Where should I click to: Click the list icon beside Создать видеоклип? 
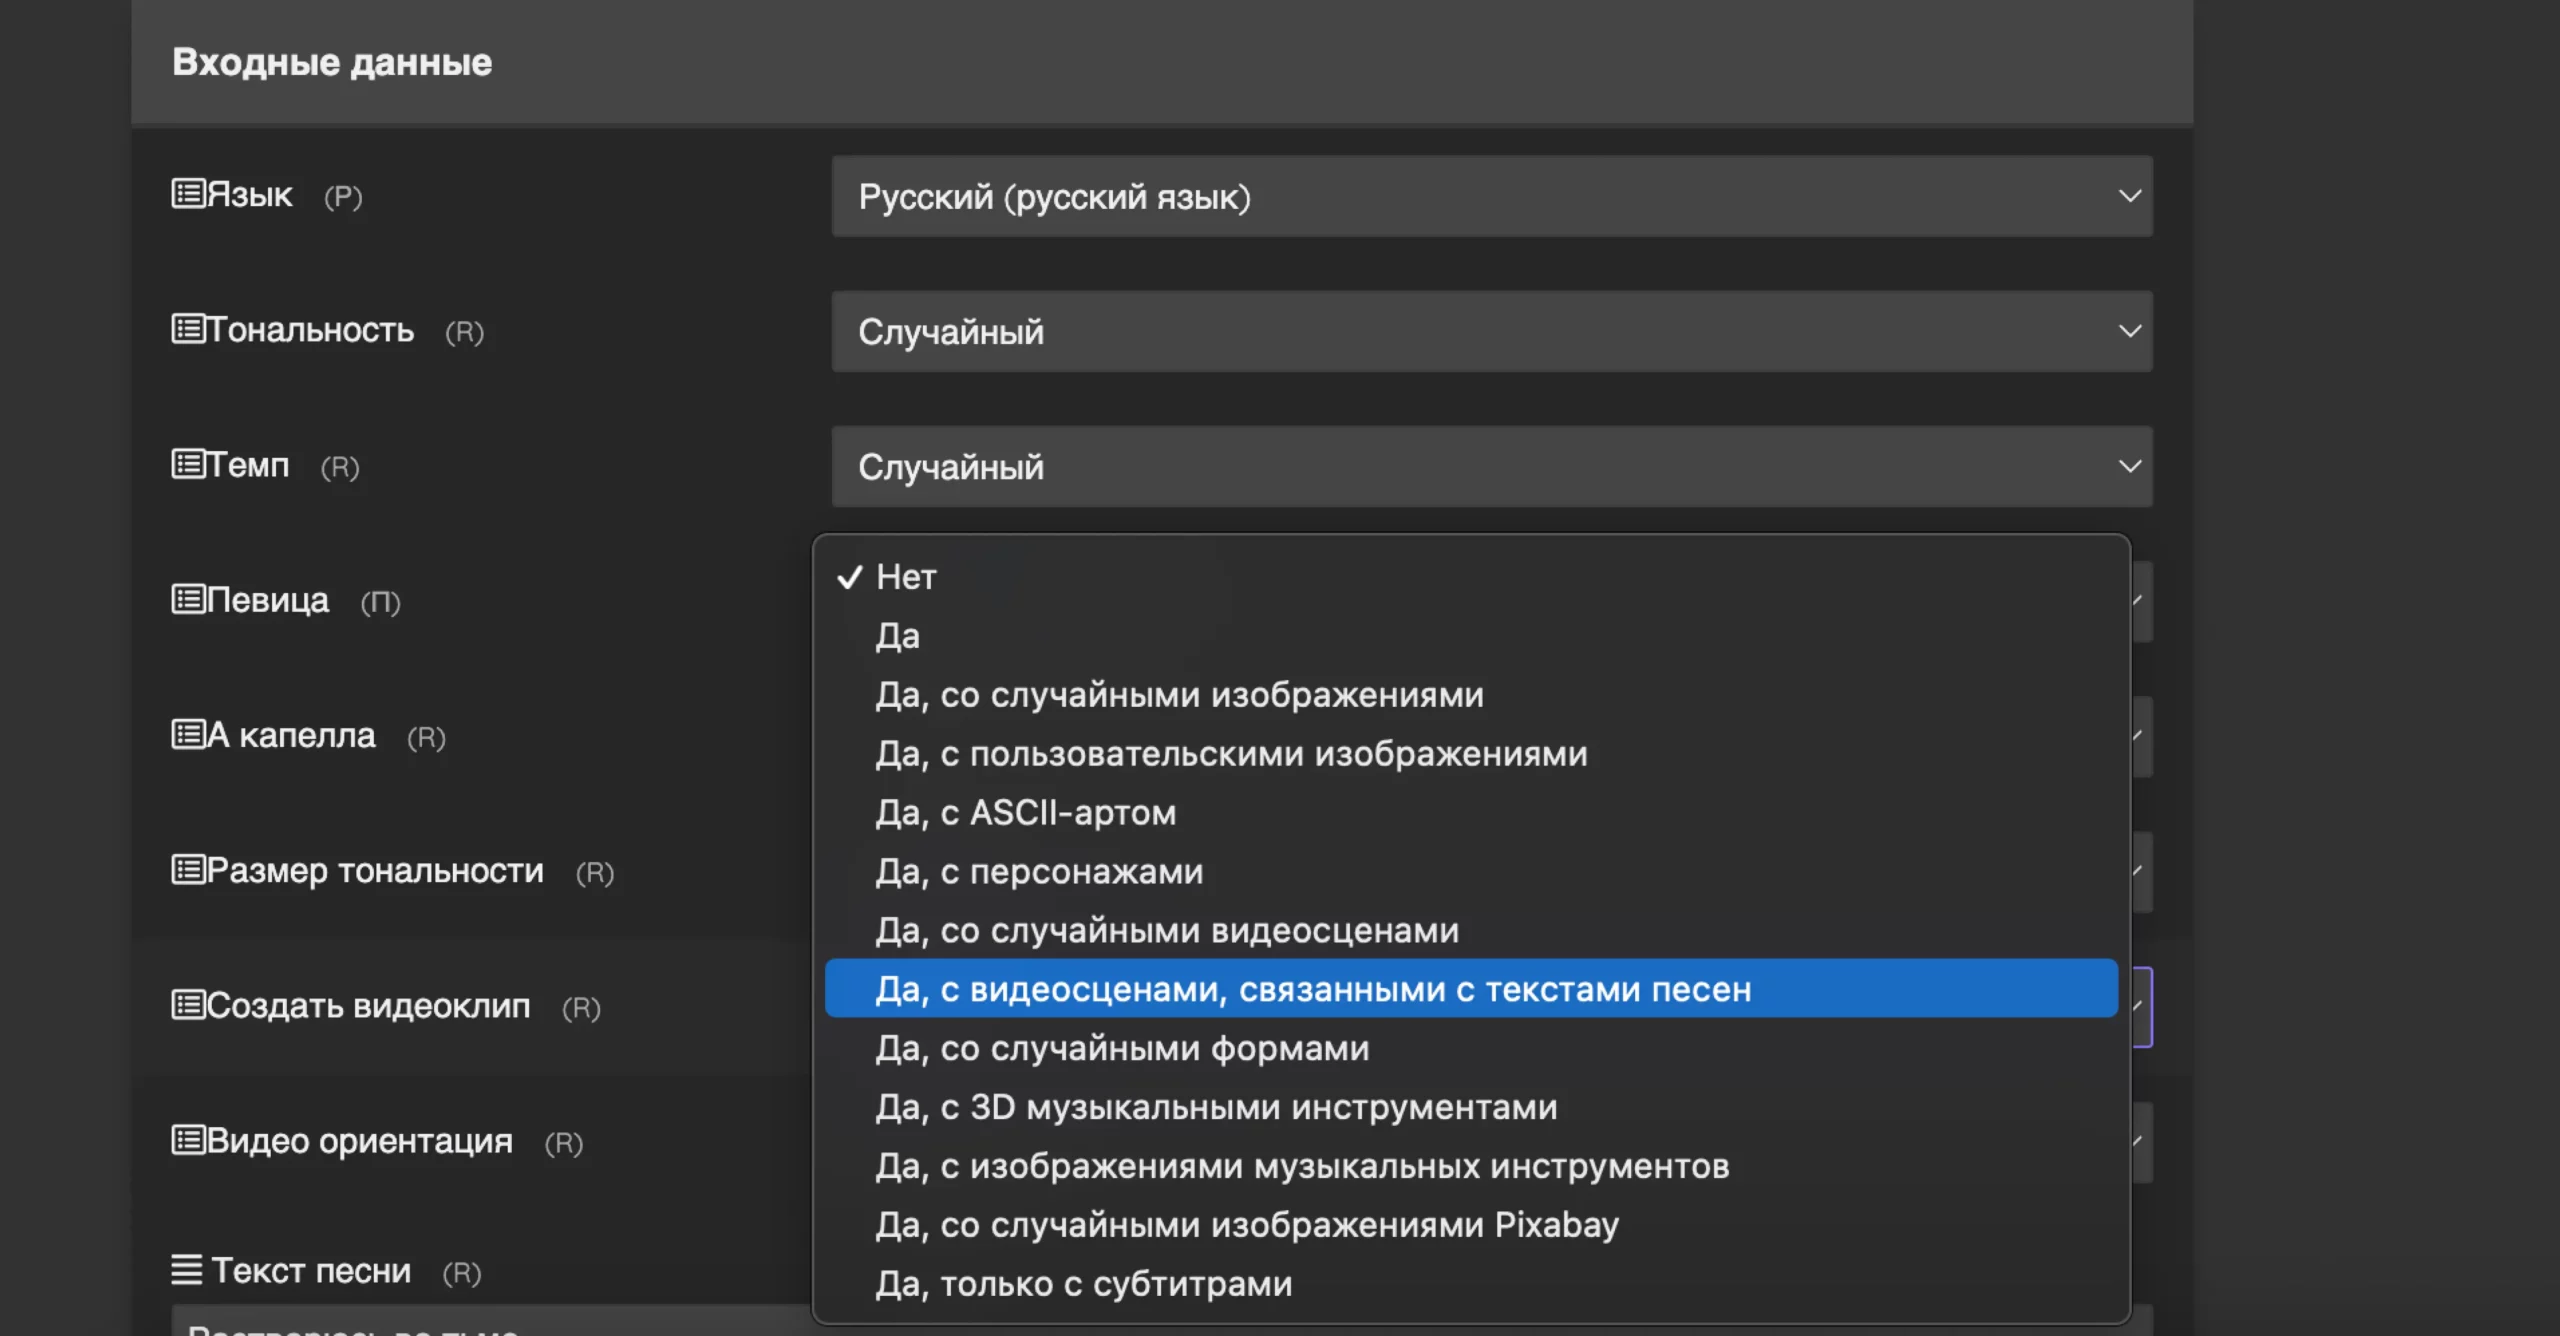coord(188,1004)
